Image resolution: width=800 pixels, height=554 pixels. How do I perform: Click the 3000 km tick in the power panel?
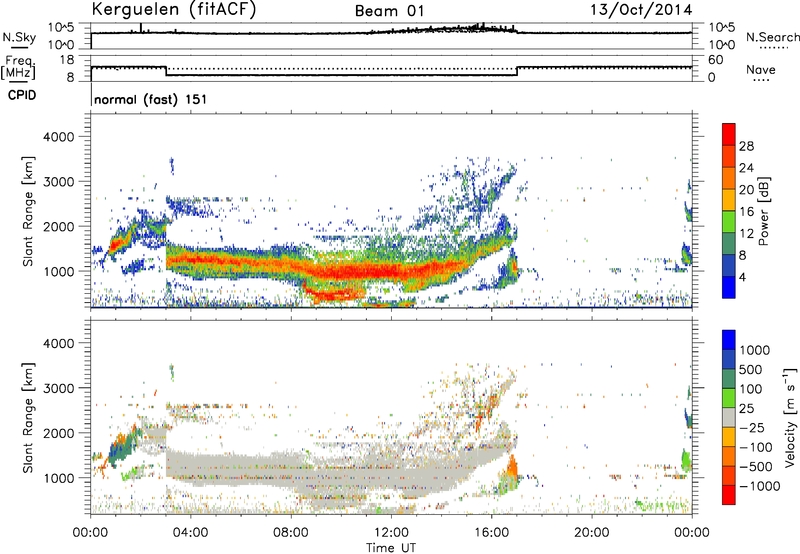(58, 182)
